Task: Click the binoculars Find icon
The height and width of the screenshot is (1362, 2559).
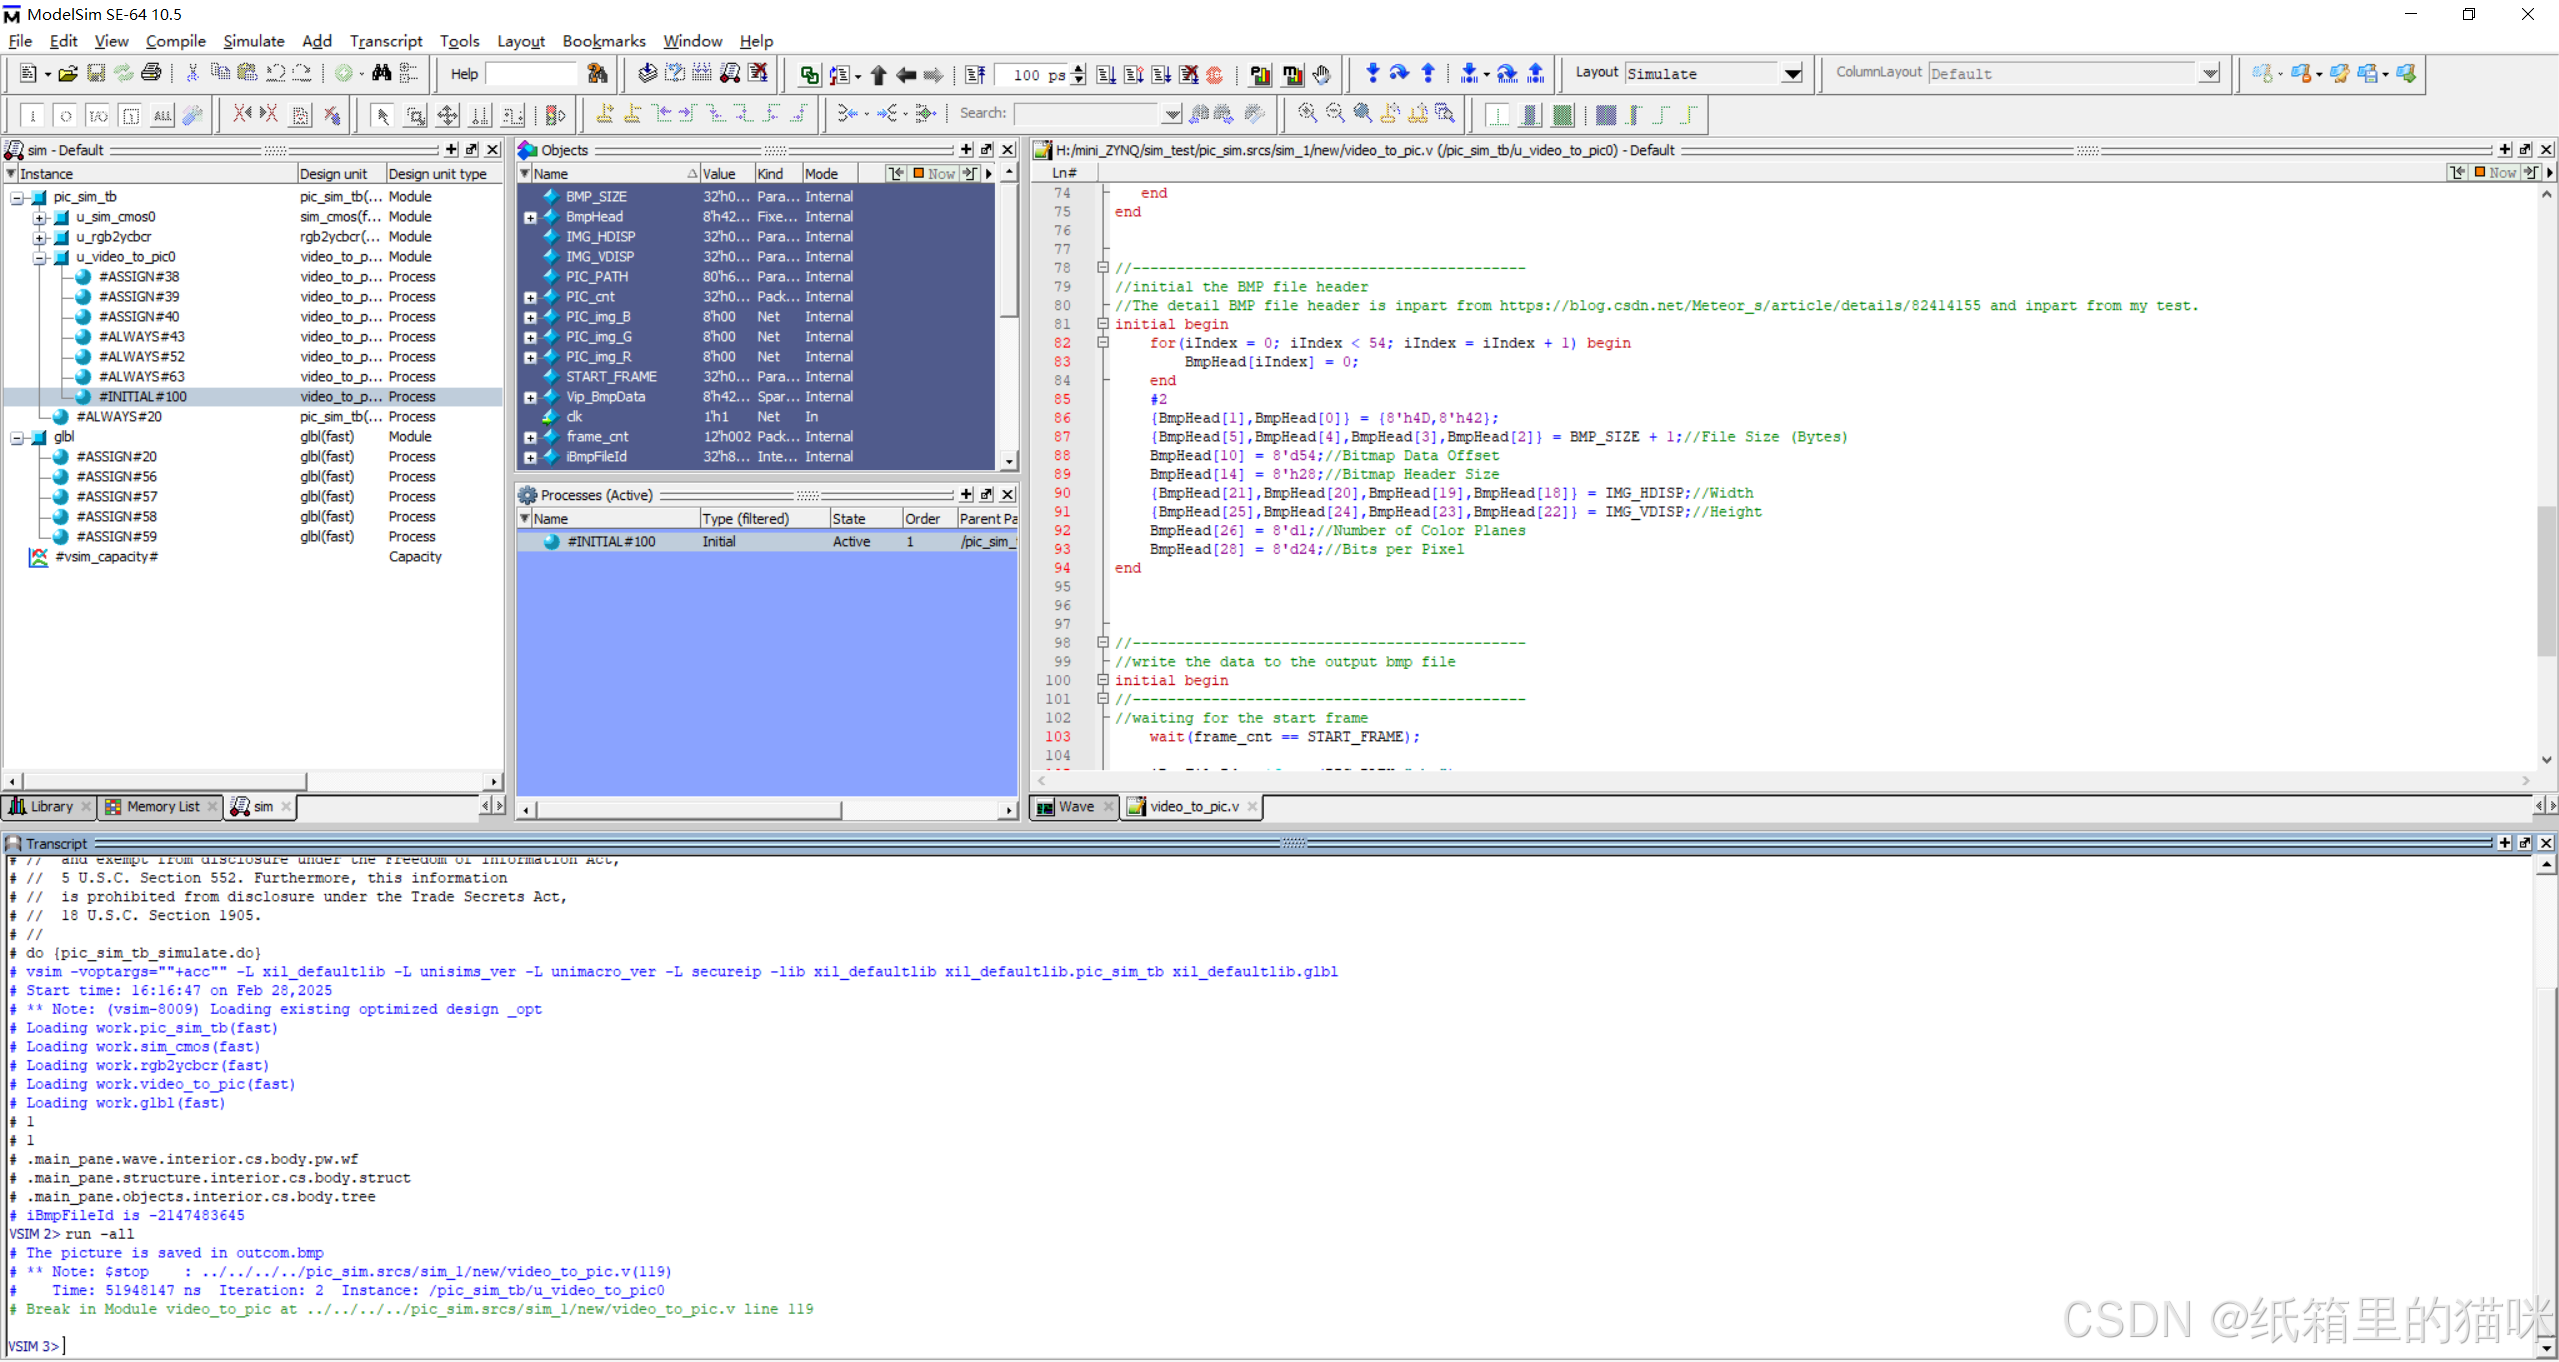Action: (x=381, y=74)
